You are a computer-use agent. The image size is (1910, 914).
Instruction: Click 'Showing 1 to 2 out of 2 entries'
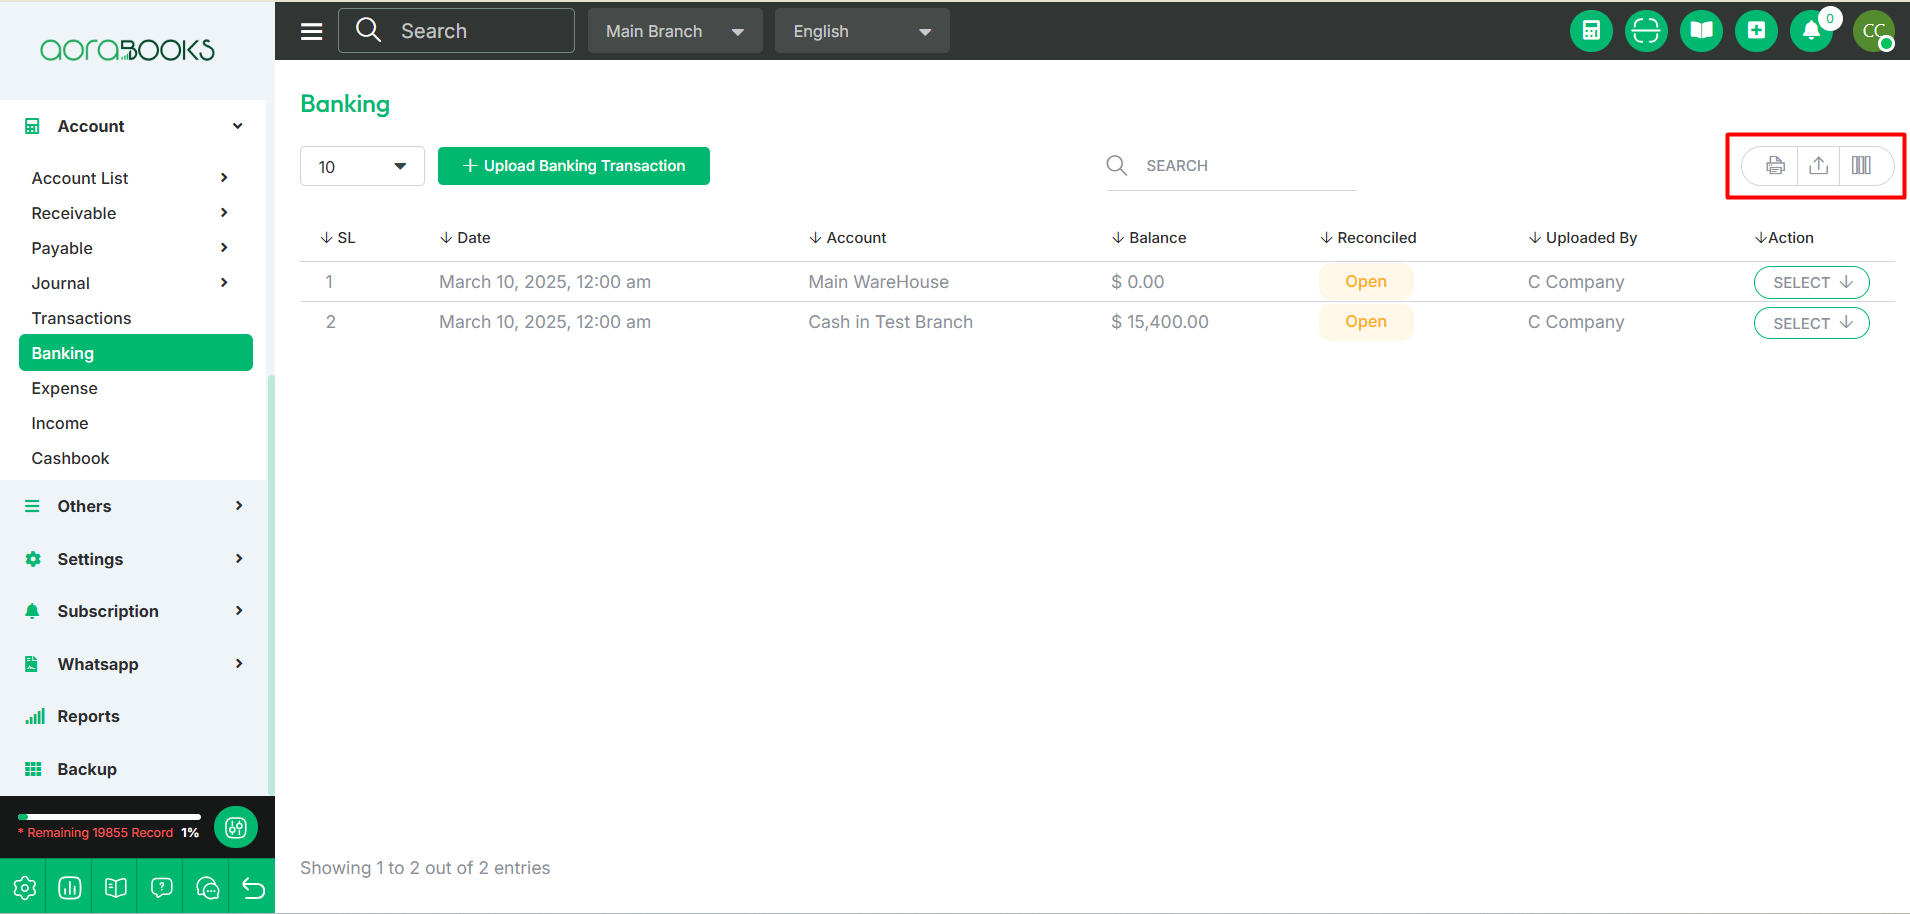(425, 868)
